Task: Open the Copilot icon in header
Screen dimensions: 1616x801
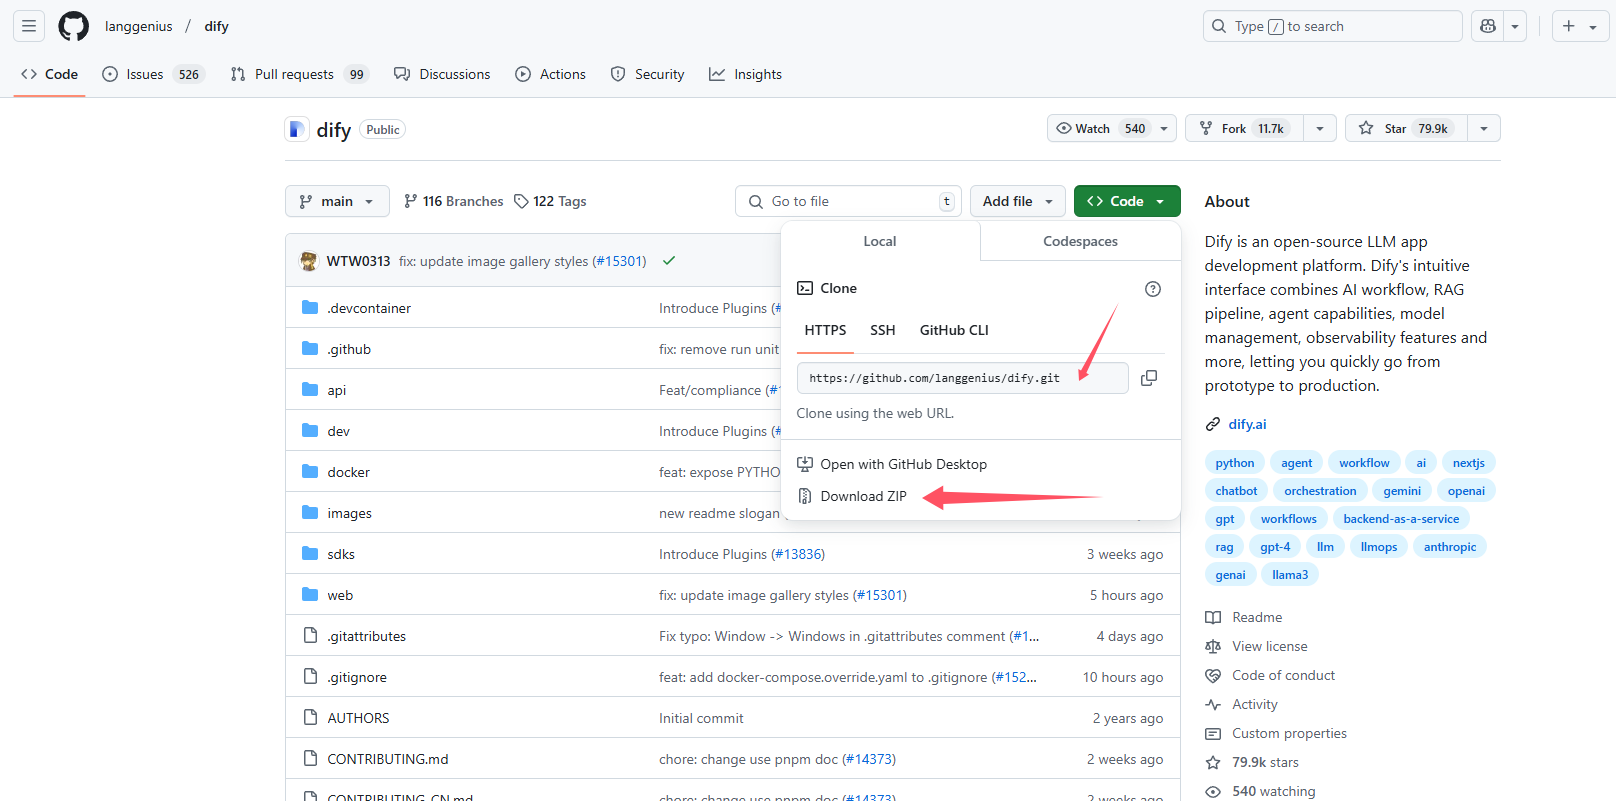Action: click(x=1488, y=26)
